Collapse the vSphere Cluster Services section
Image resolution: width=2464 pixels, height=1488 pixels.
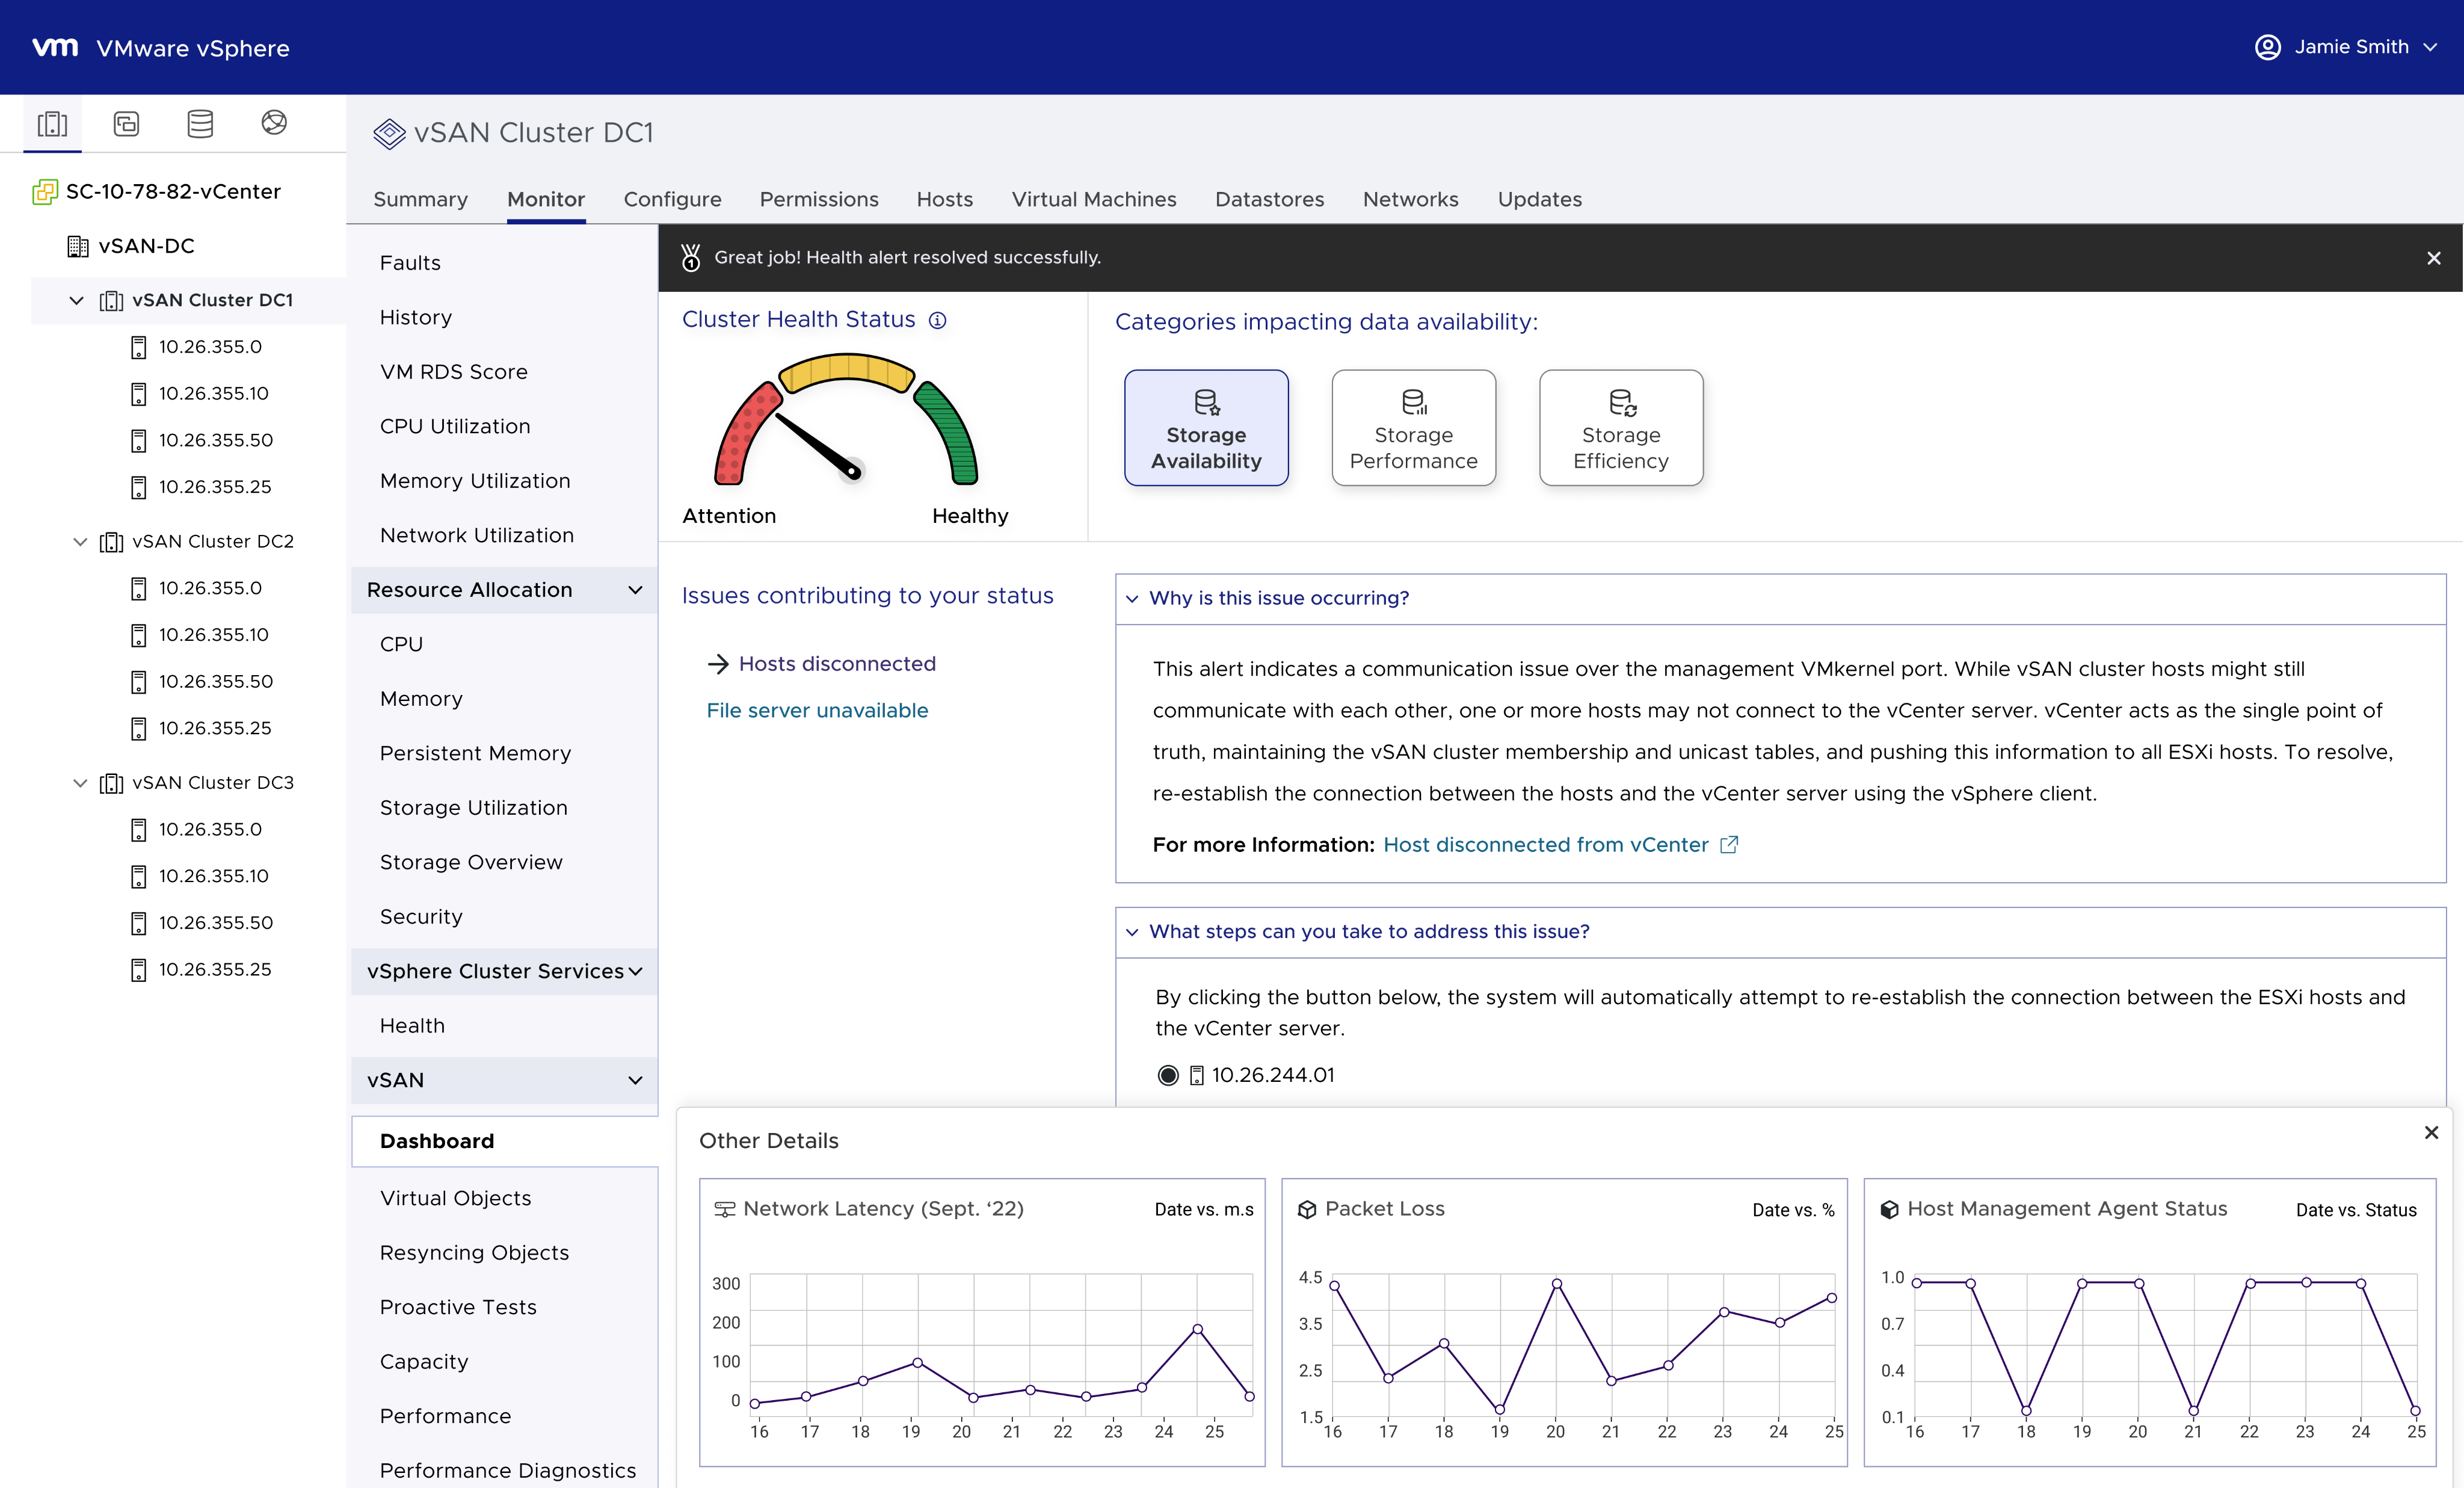(635, 971)
